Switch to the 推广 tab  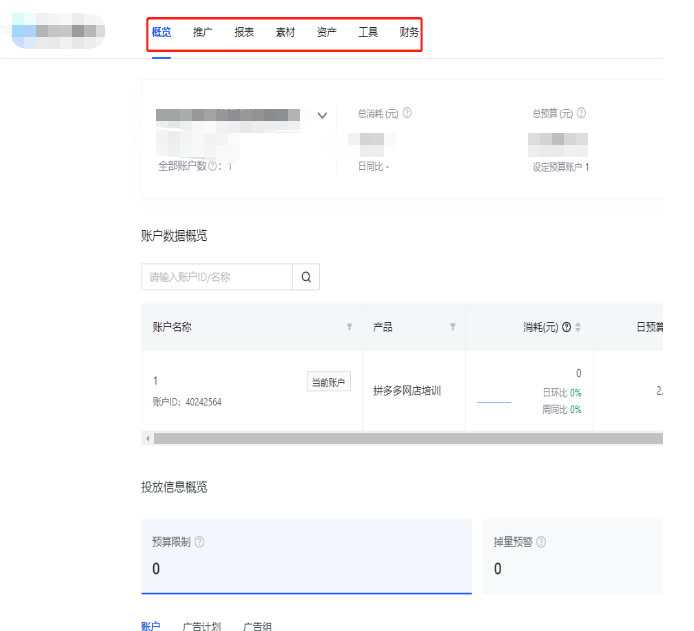(203, 32)
